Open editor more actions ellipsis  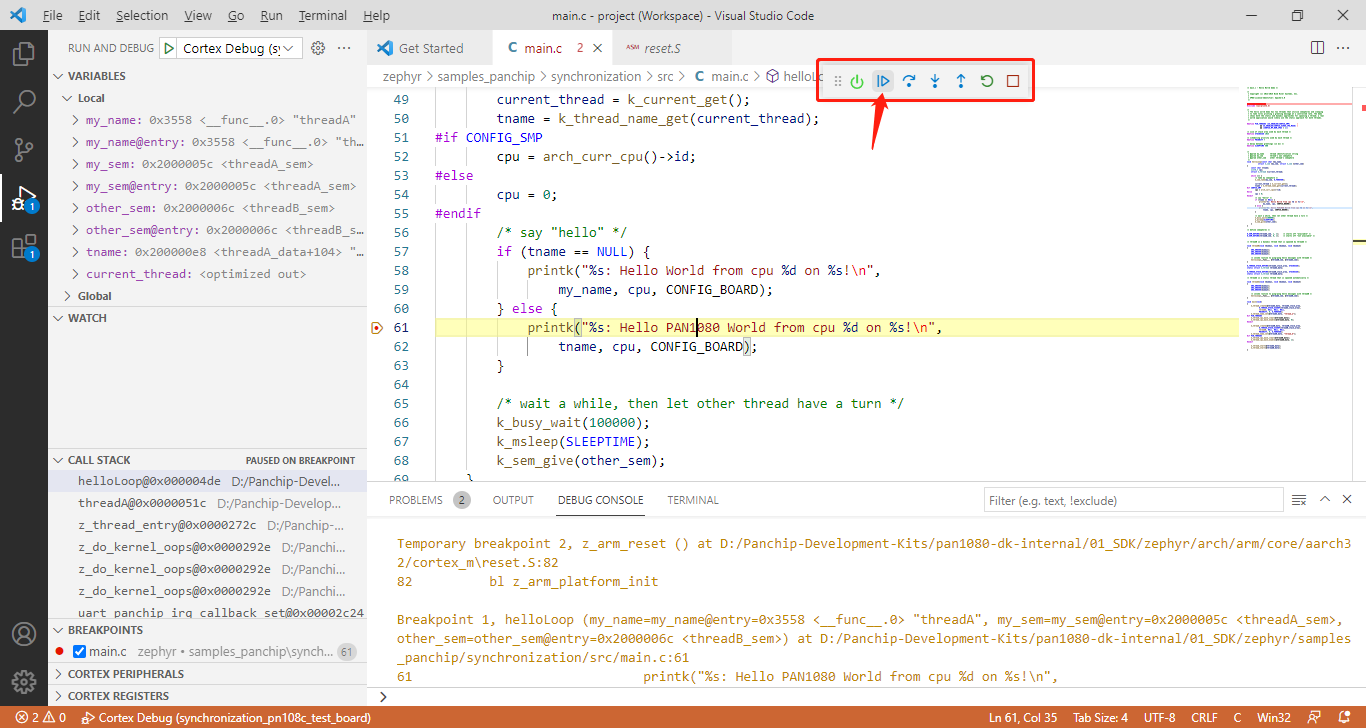coord(1345,48)
